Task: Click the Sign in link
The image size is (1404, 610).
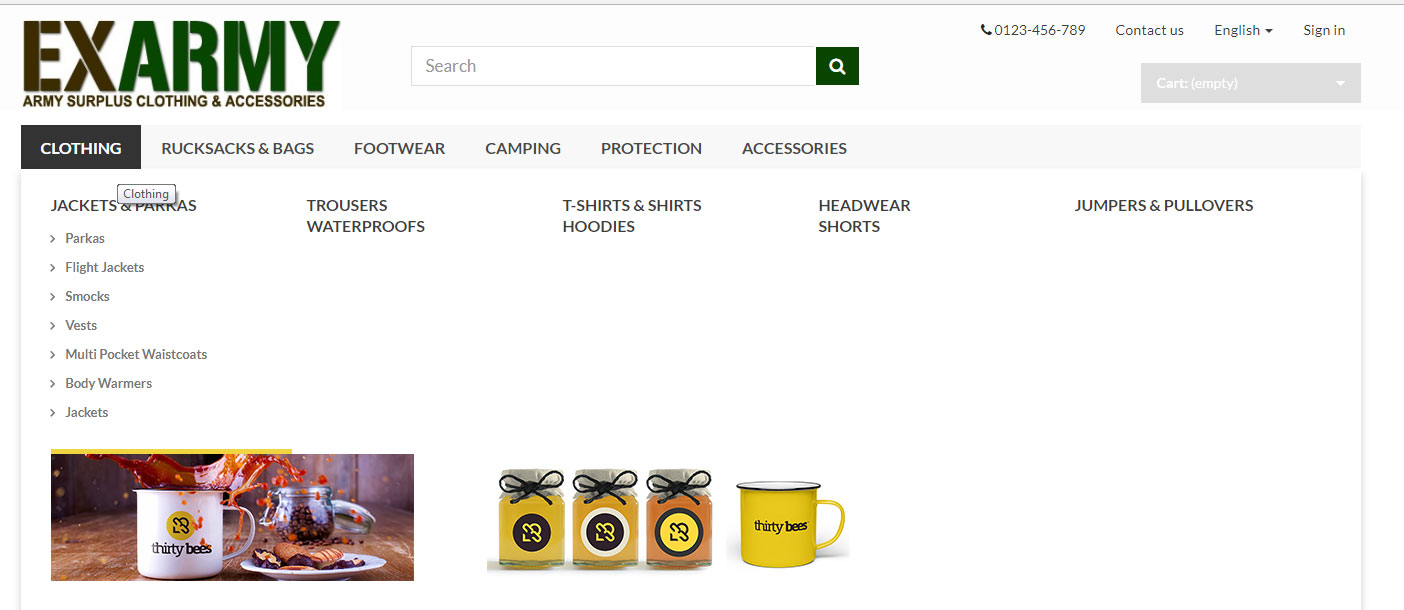Action: point(1324,30)
